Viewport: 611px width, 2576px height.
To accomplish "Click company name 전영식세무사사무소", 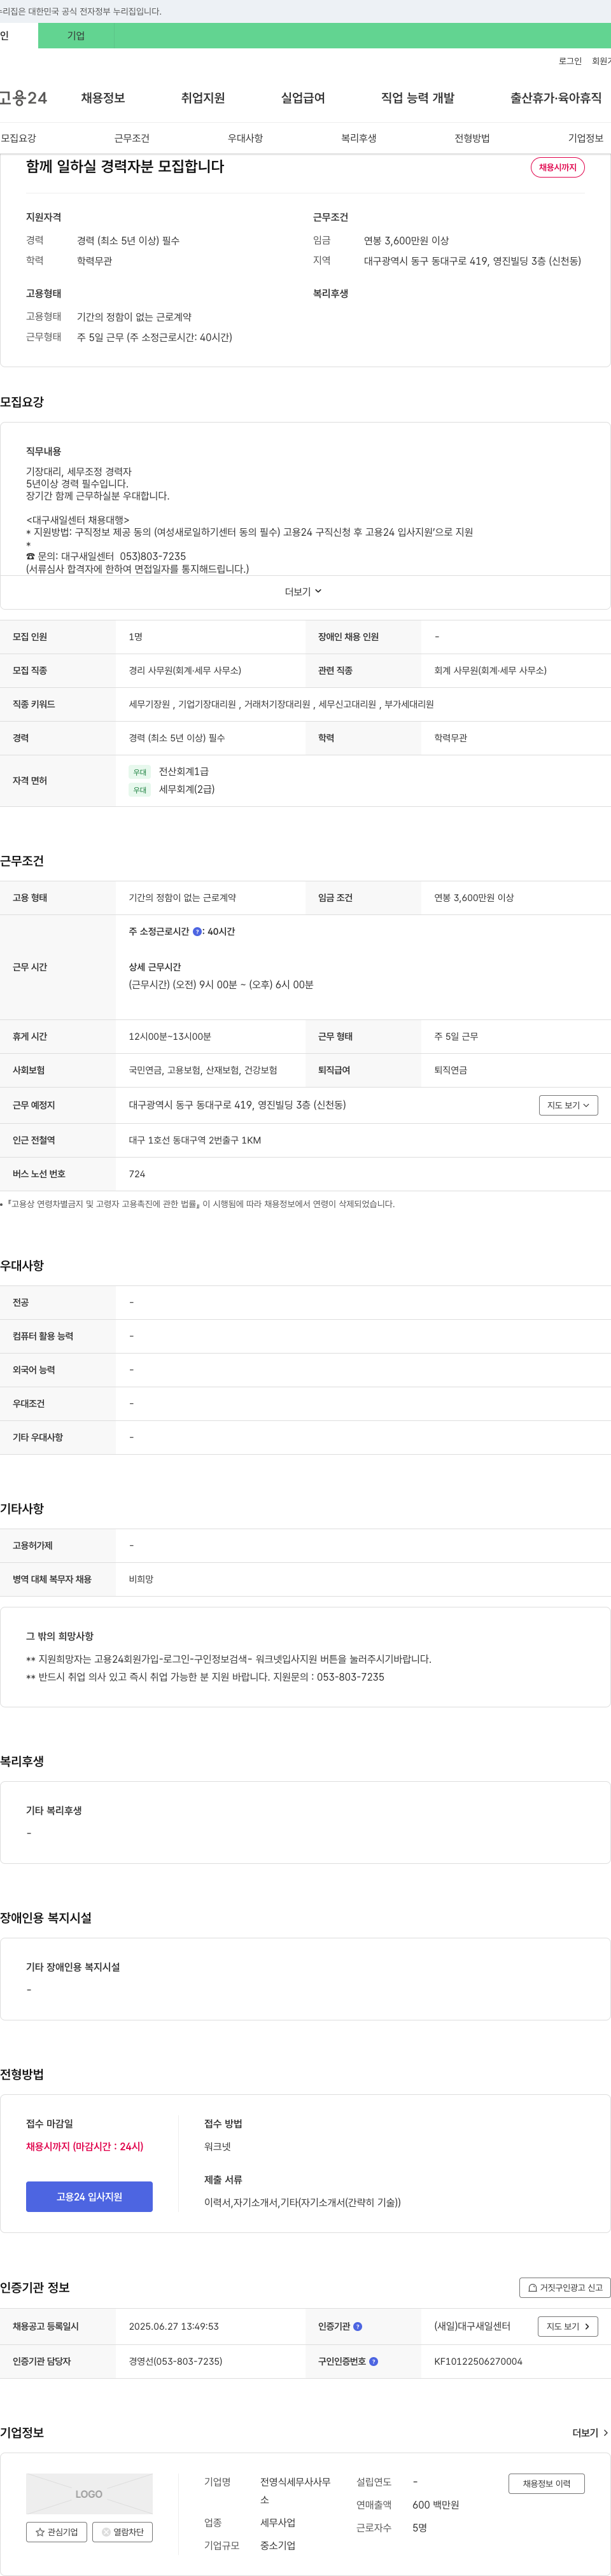I will (295, 2491).
